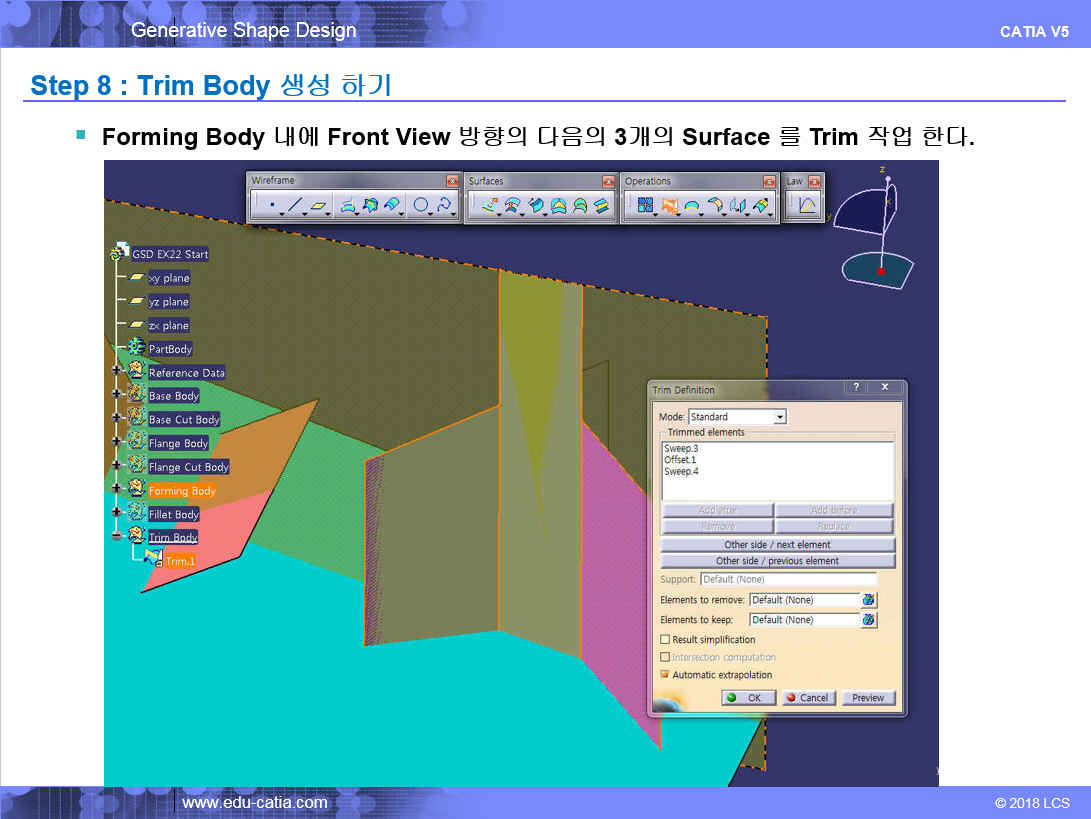Viewport: 1091px width, 819px height.
Task: Select Trim.1 in the specification tree
Action: (x=180, y=562)
